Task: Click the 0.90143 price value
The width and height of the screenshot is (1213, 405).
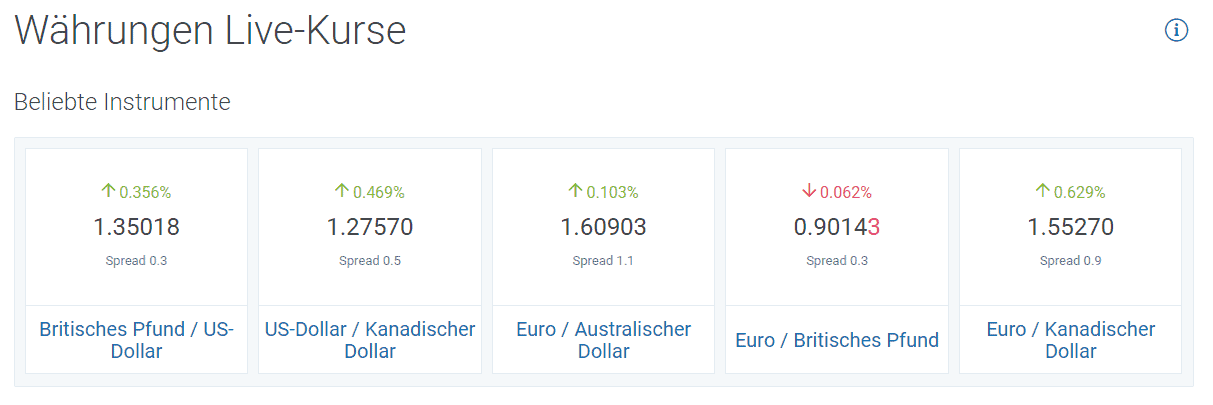Action: pos(837,227)
